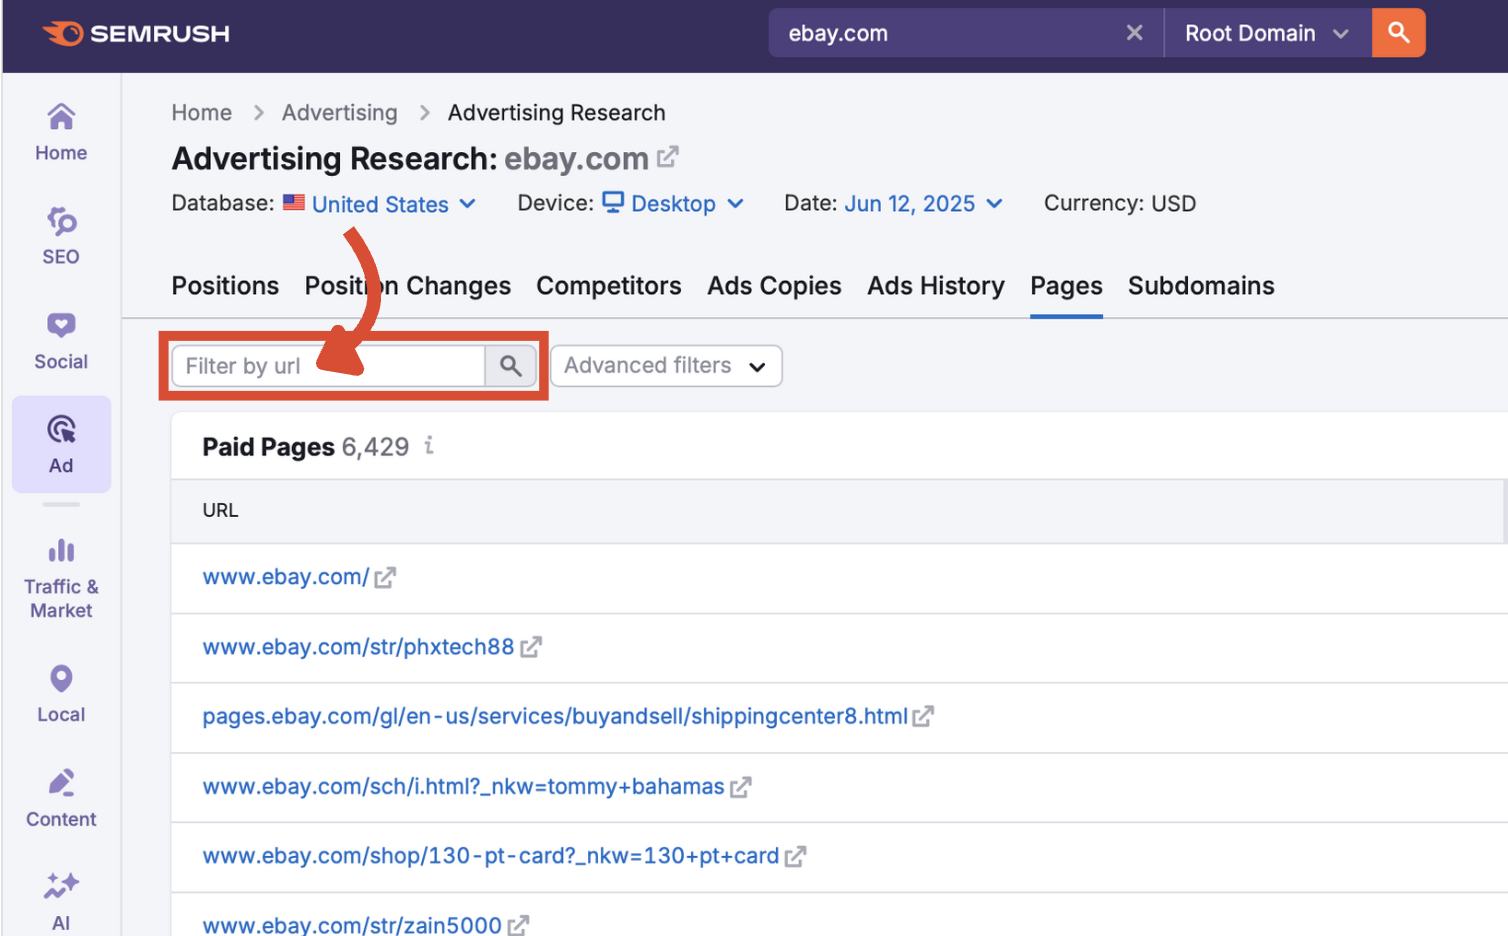Viewport: 1508px width, 936px height.
Task: Click the Filter by url input field
Action: [328, 366]
